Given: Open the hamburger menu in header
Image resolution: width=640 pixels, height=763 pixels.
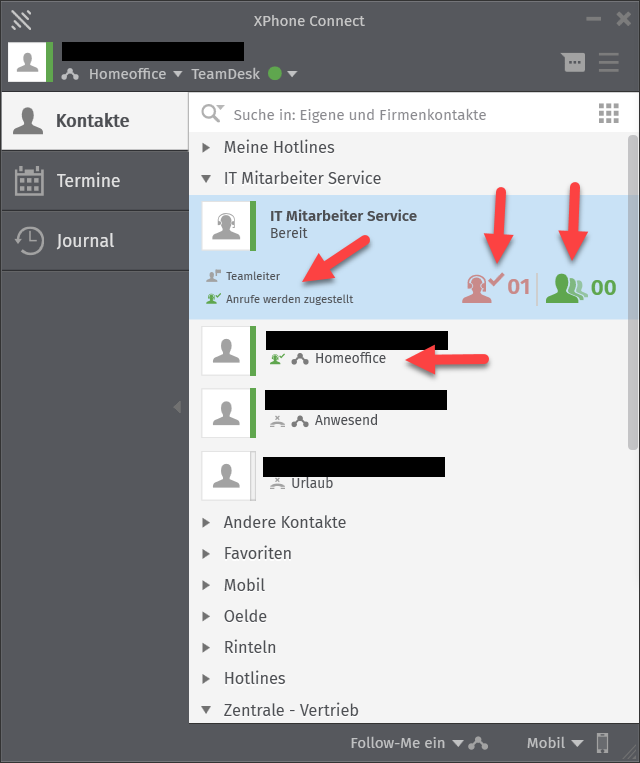Looking at the screenshot, I should [x=609, y=62].
